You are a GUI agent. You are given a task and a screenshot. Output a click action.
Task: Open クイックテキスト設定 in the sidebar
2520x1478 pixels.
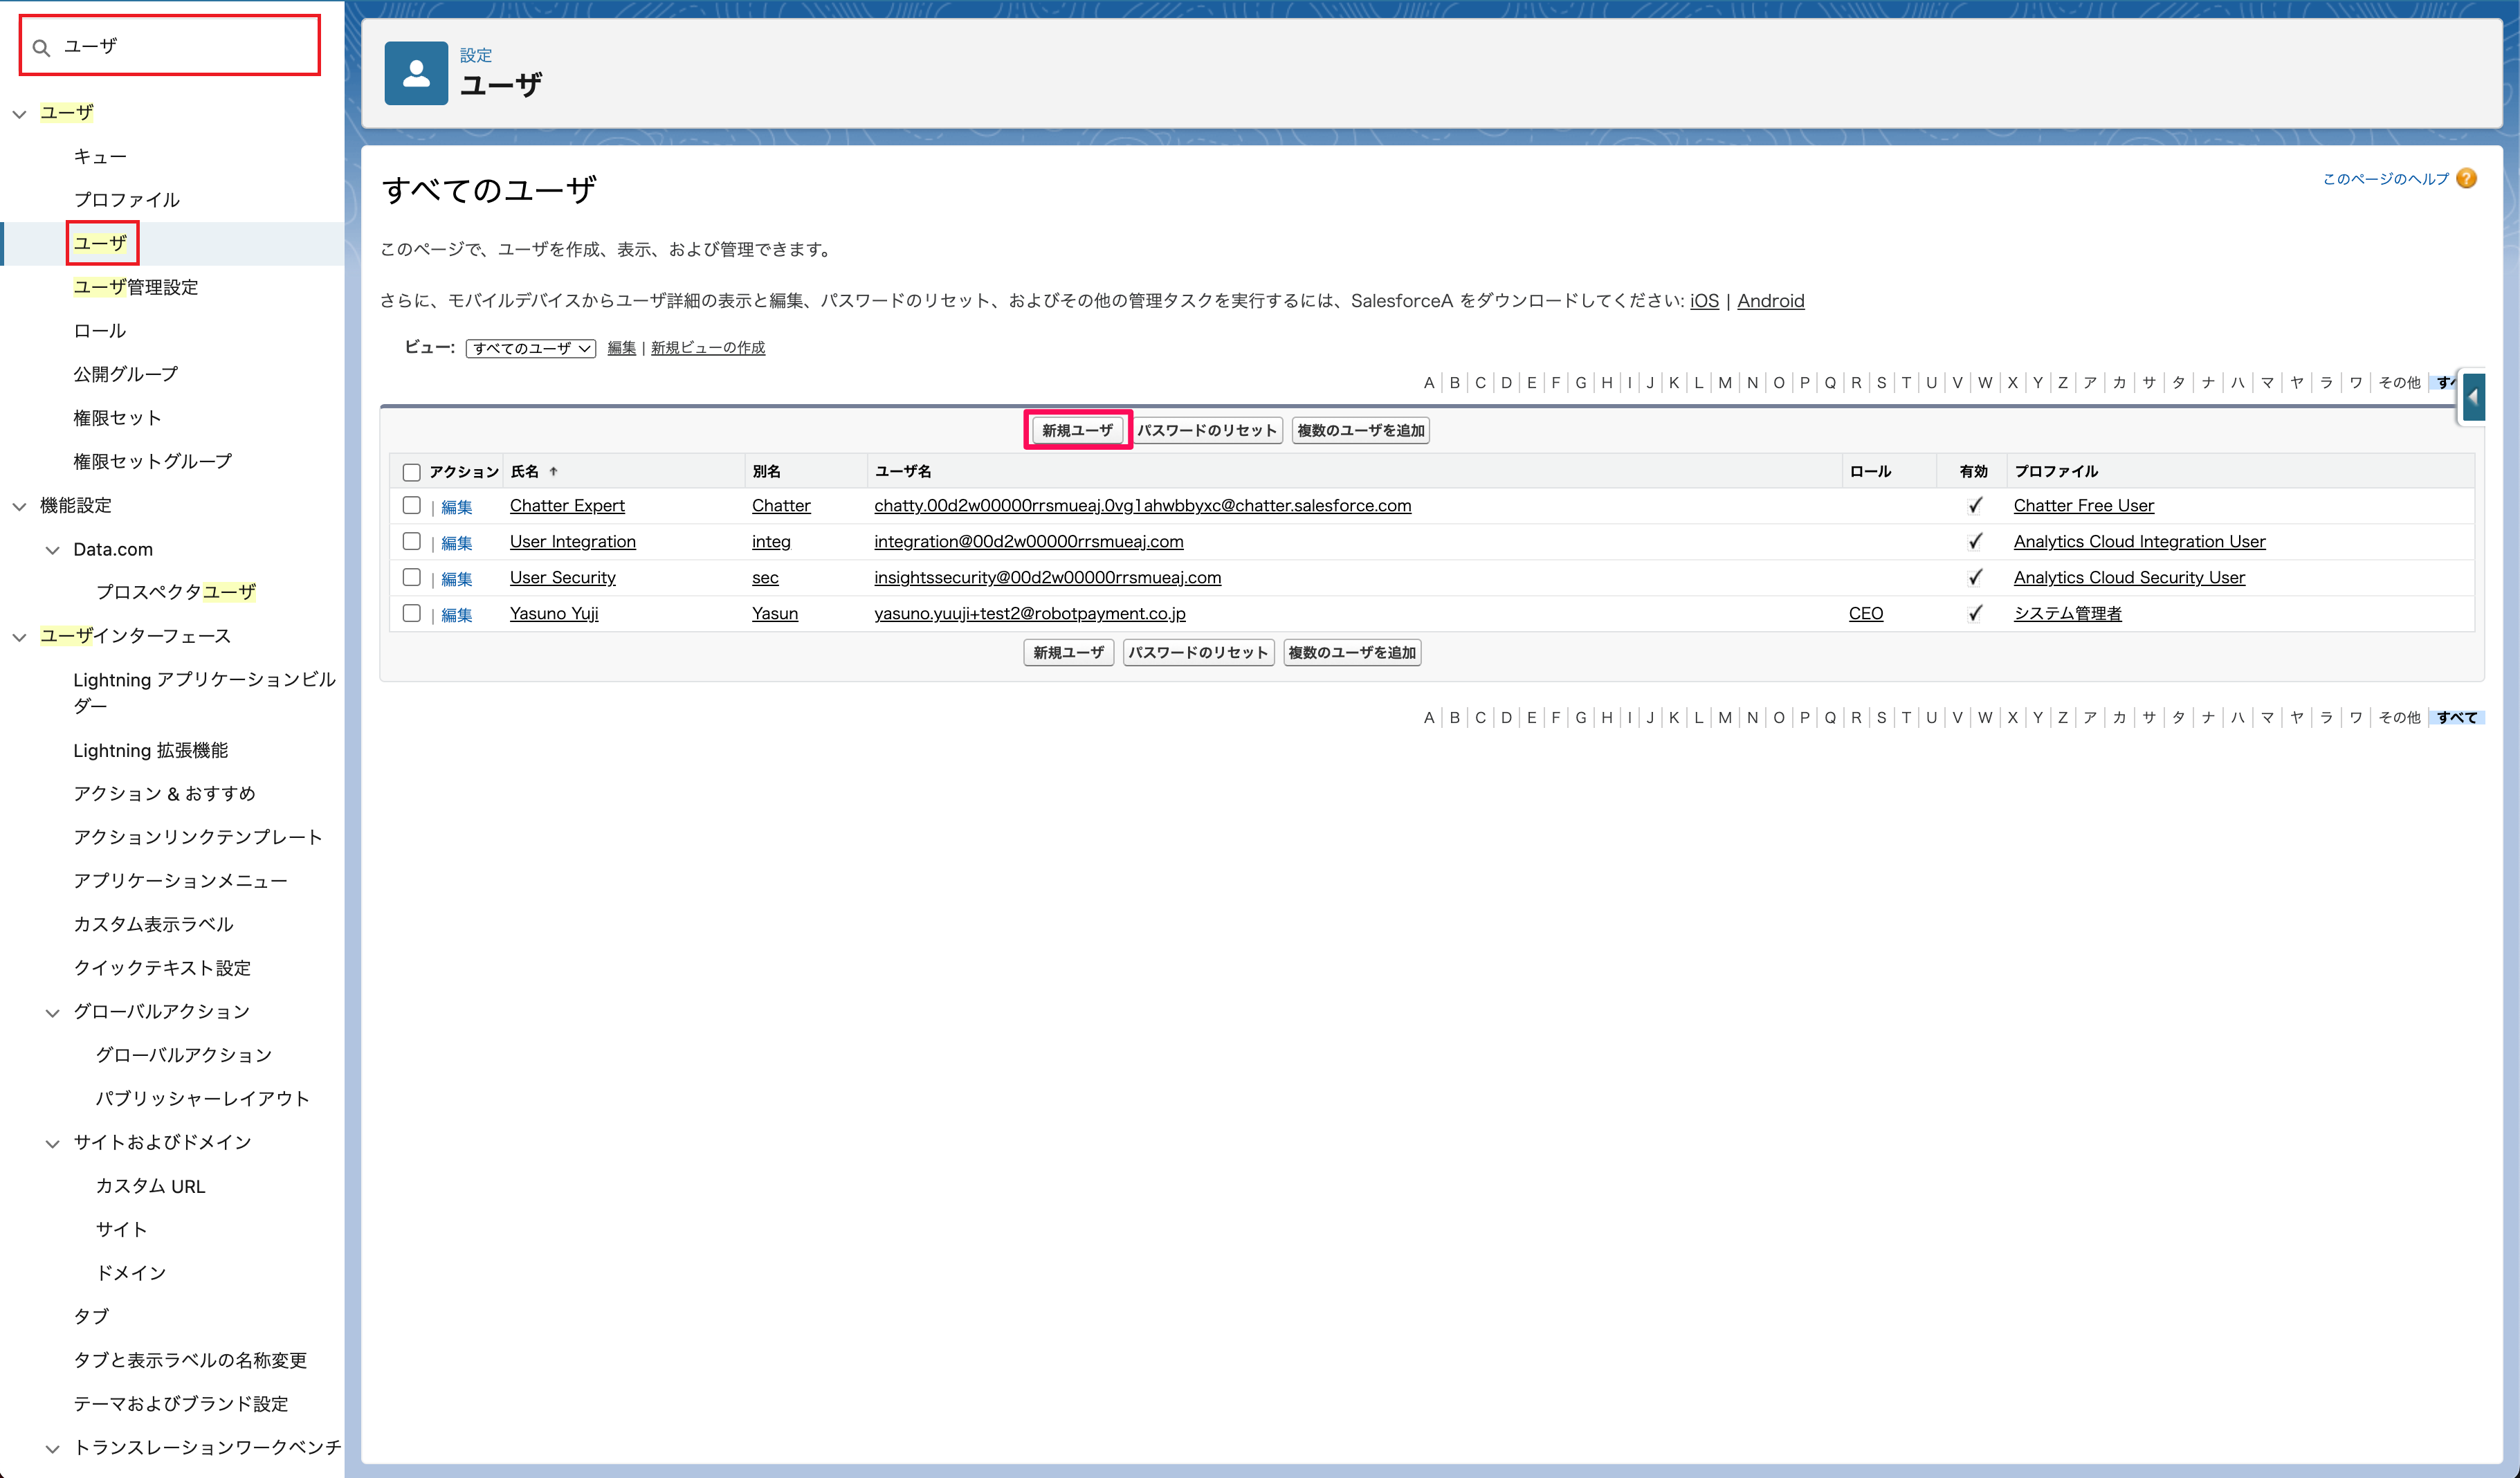click(x=162, y=968)
